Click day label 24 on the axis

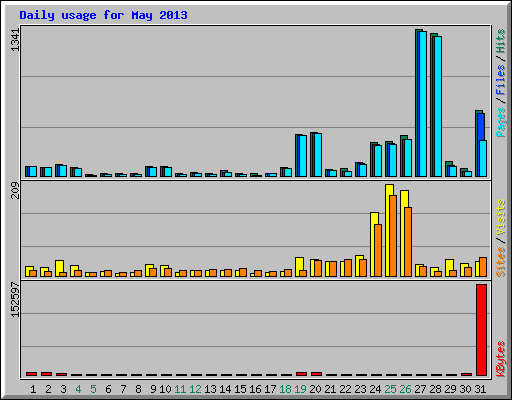(376, 389)
